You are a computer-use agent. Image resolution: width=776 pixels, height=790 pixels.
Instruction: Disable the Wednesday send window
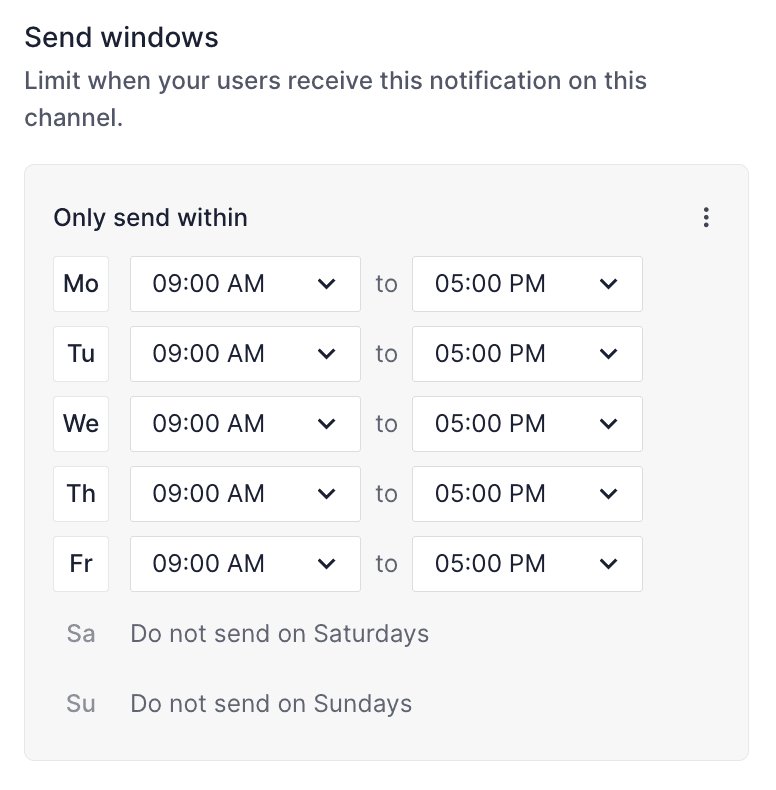coord(81,424)
